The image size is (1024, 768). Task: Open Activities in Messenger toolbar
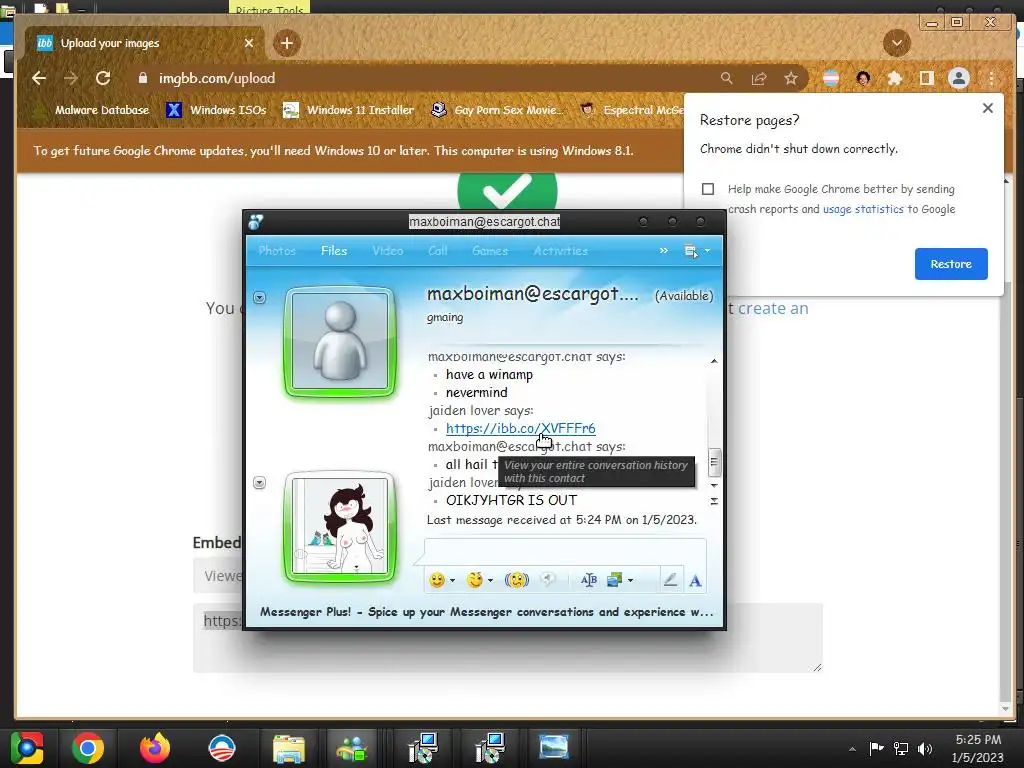(x=560, y=251)
